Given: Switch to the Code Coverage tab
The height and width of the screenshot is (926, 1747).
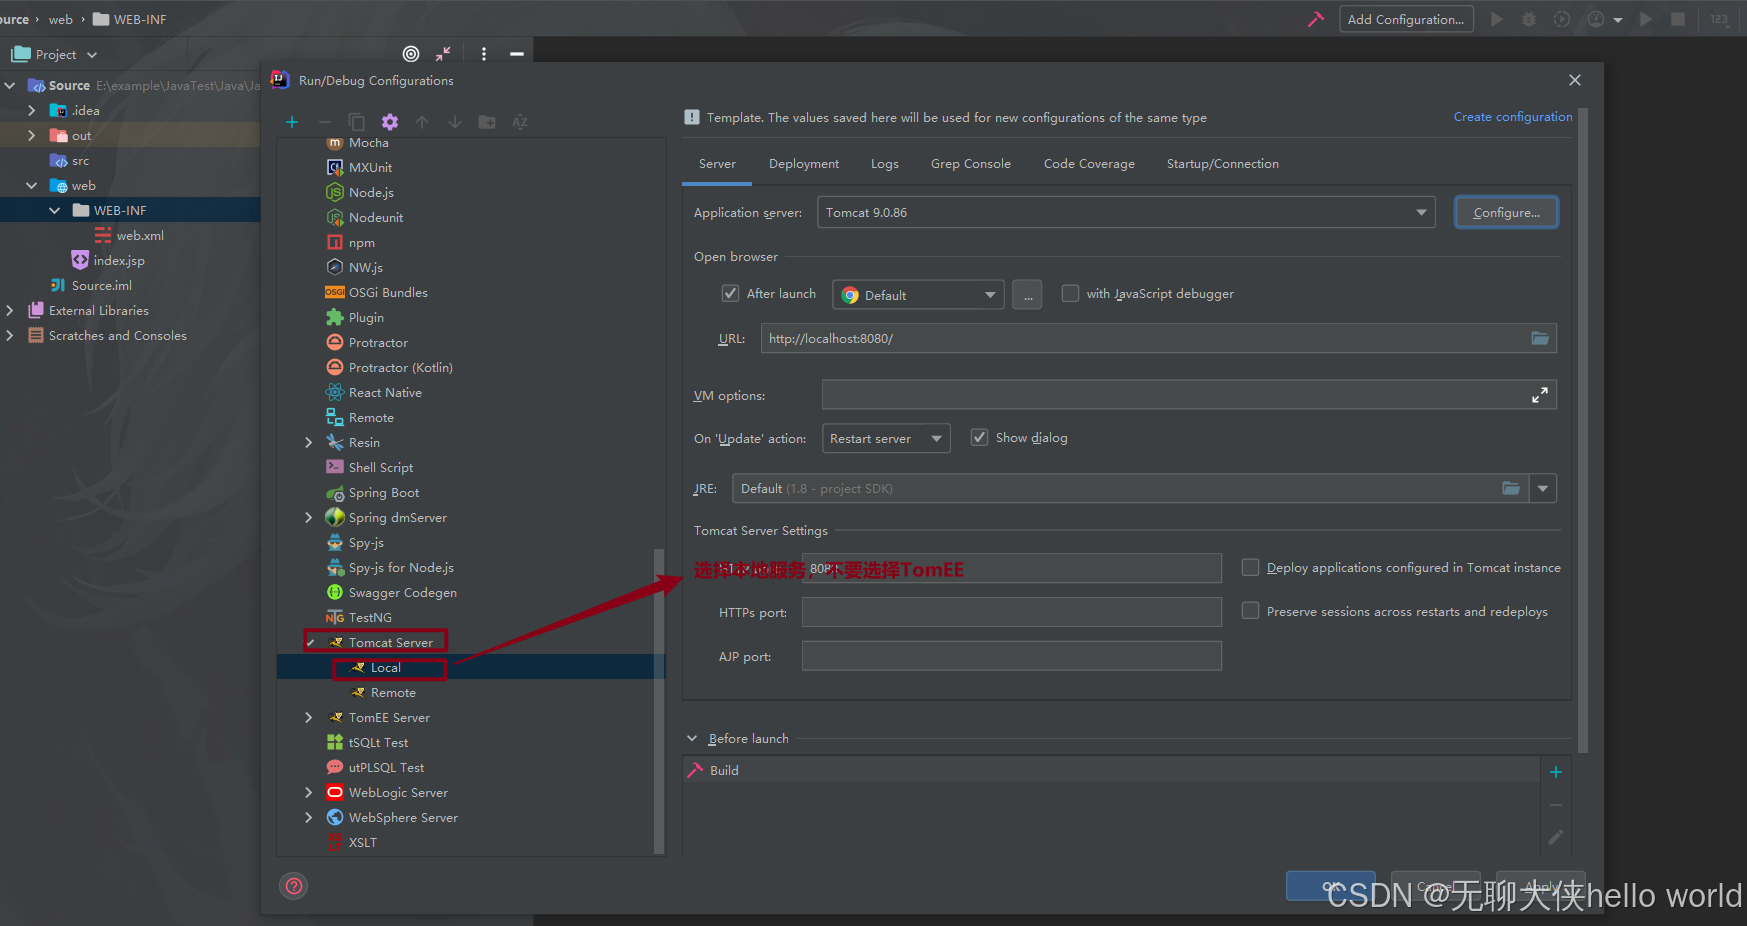Looking at the screenshot, I should point(1089,164).
